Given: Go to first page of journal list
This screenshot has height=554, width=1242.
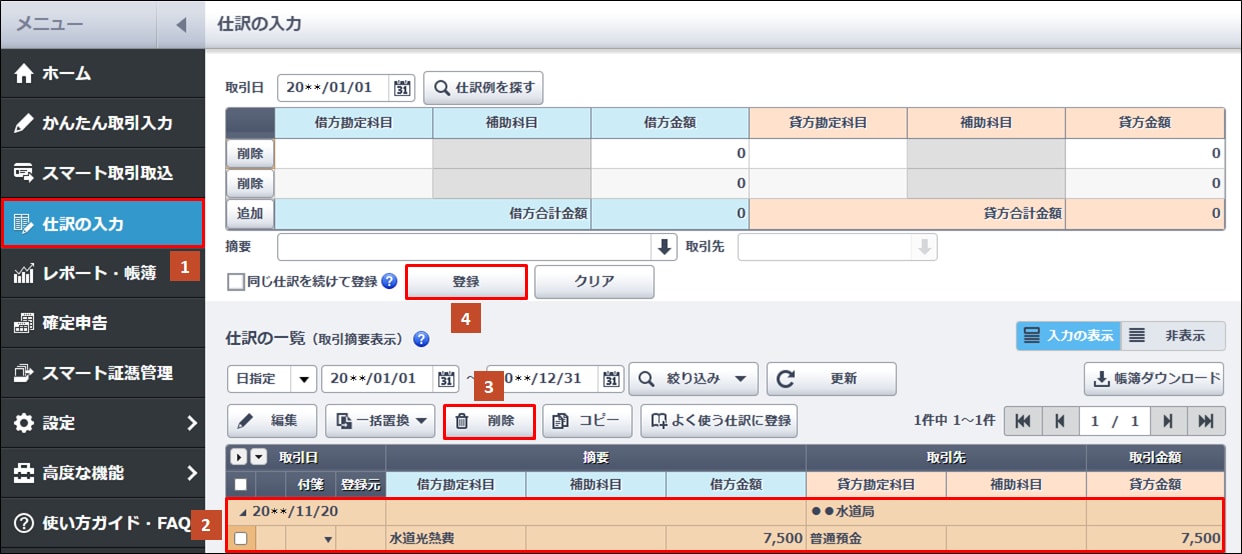Looking at the screenshot, I should [1022, 421].
